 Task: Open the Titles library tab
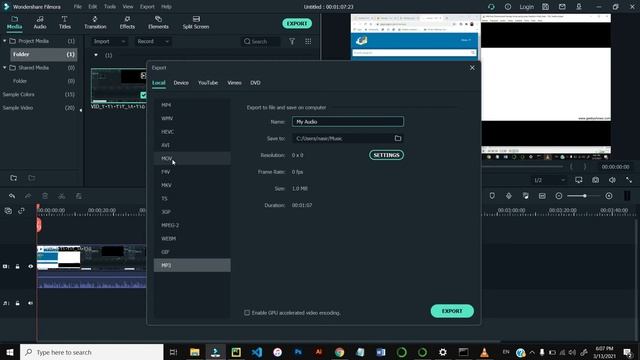pyautogui.click(x=64, y=22)
